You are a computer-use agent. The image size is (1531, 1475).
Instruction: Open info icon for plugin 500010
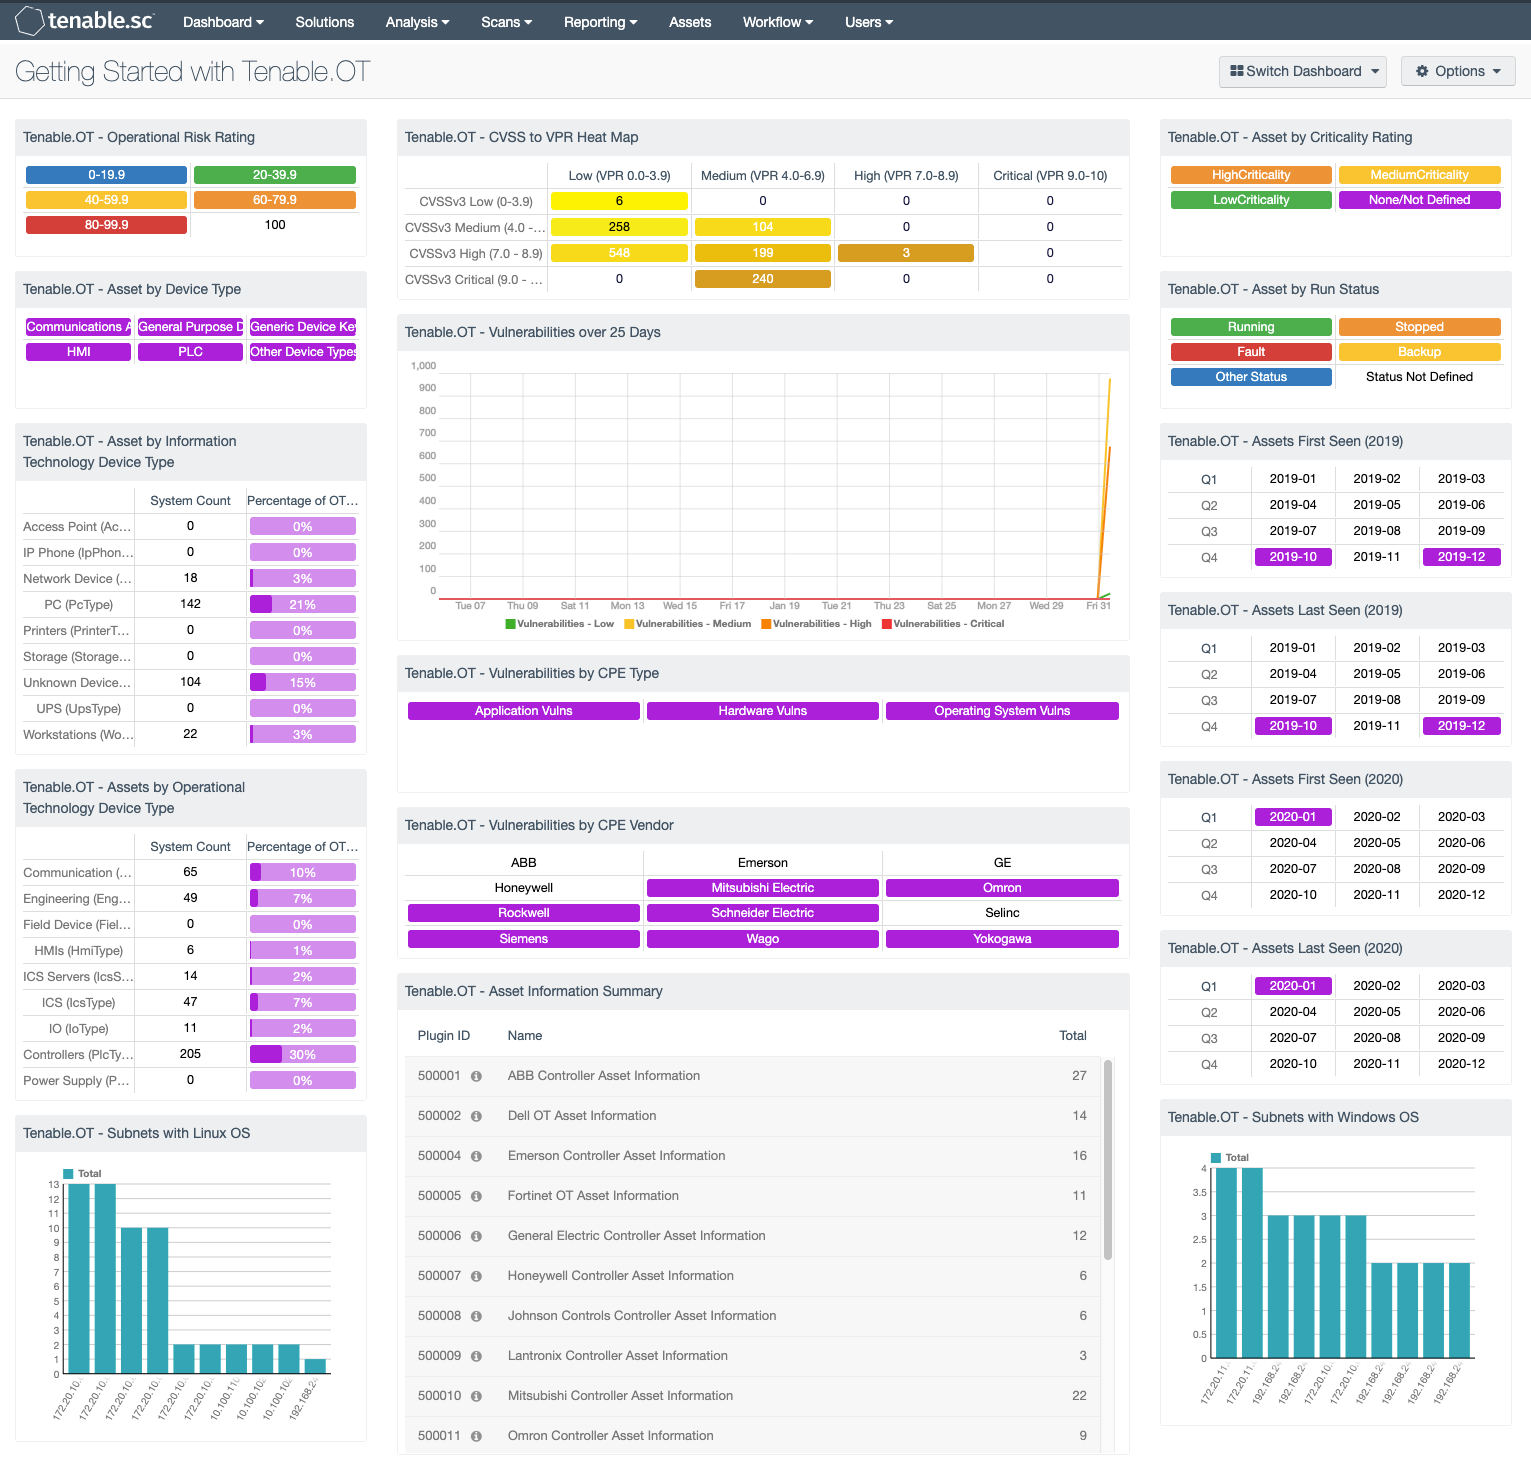(x=476, y=1397)
